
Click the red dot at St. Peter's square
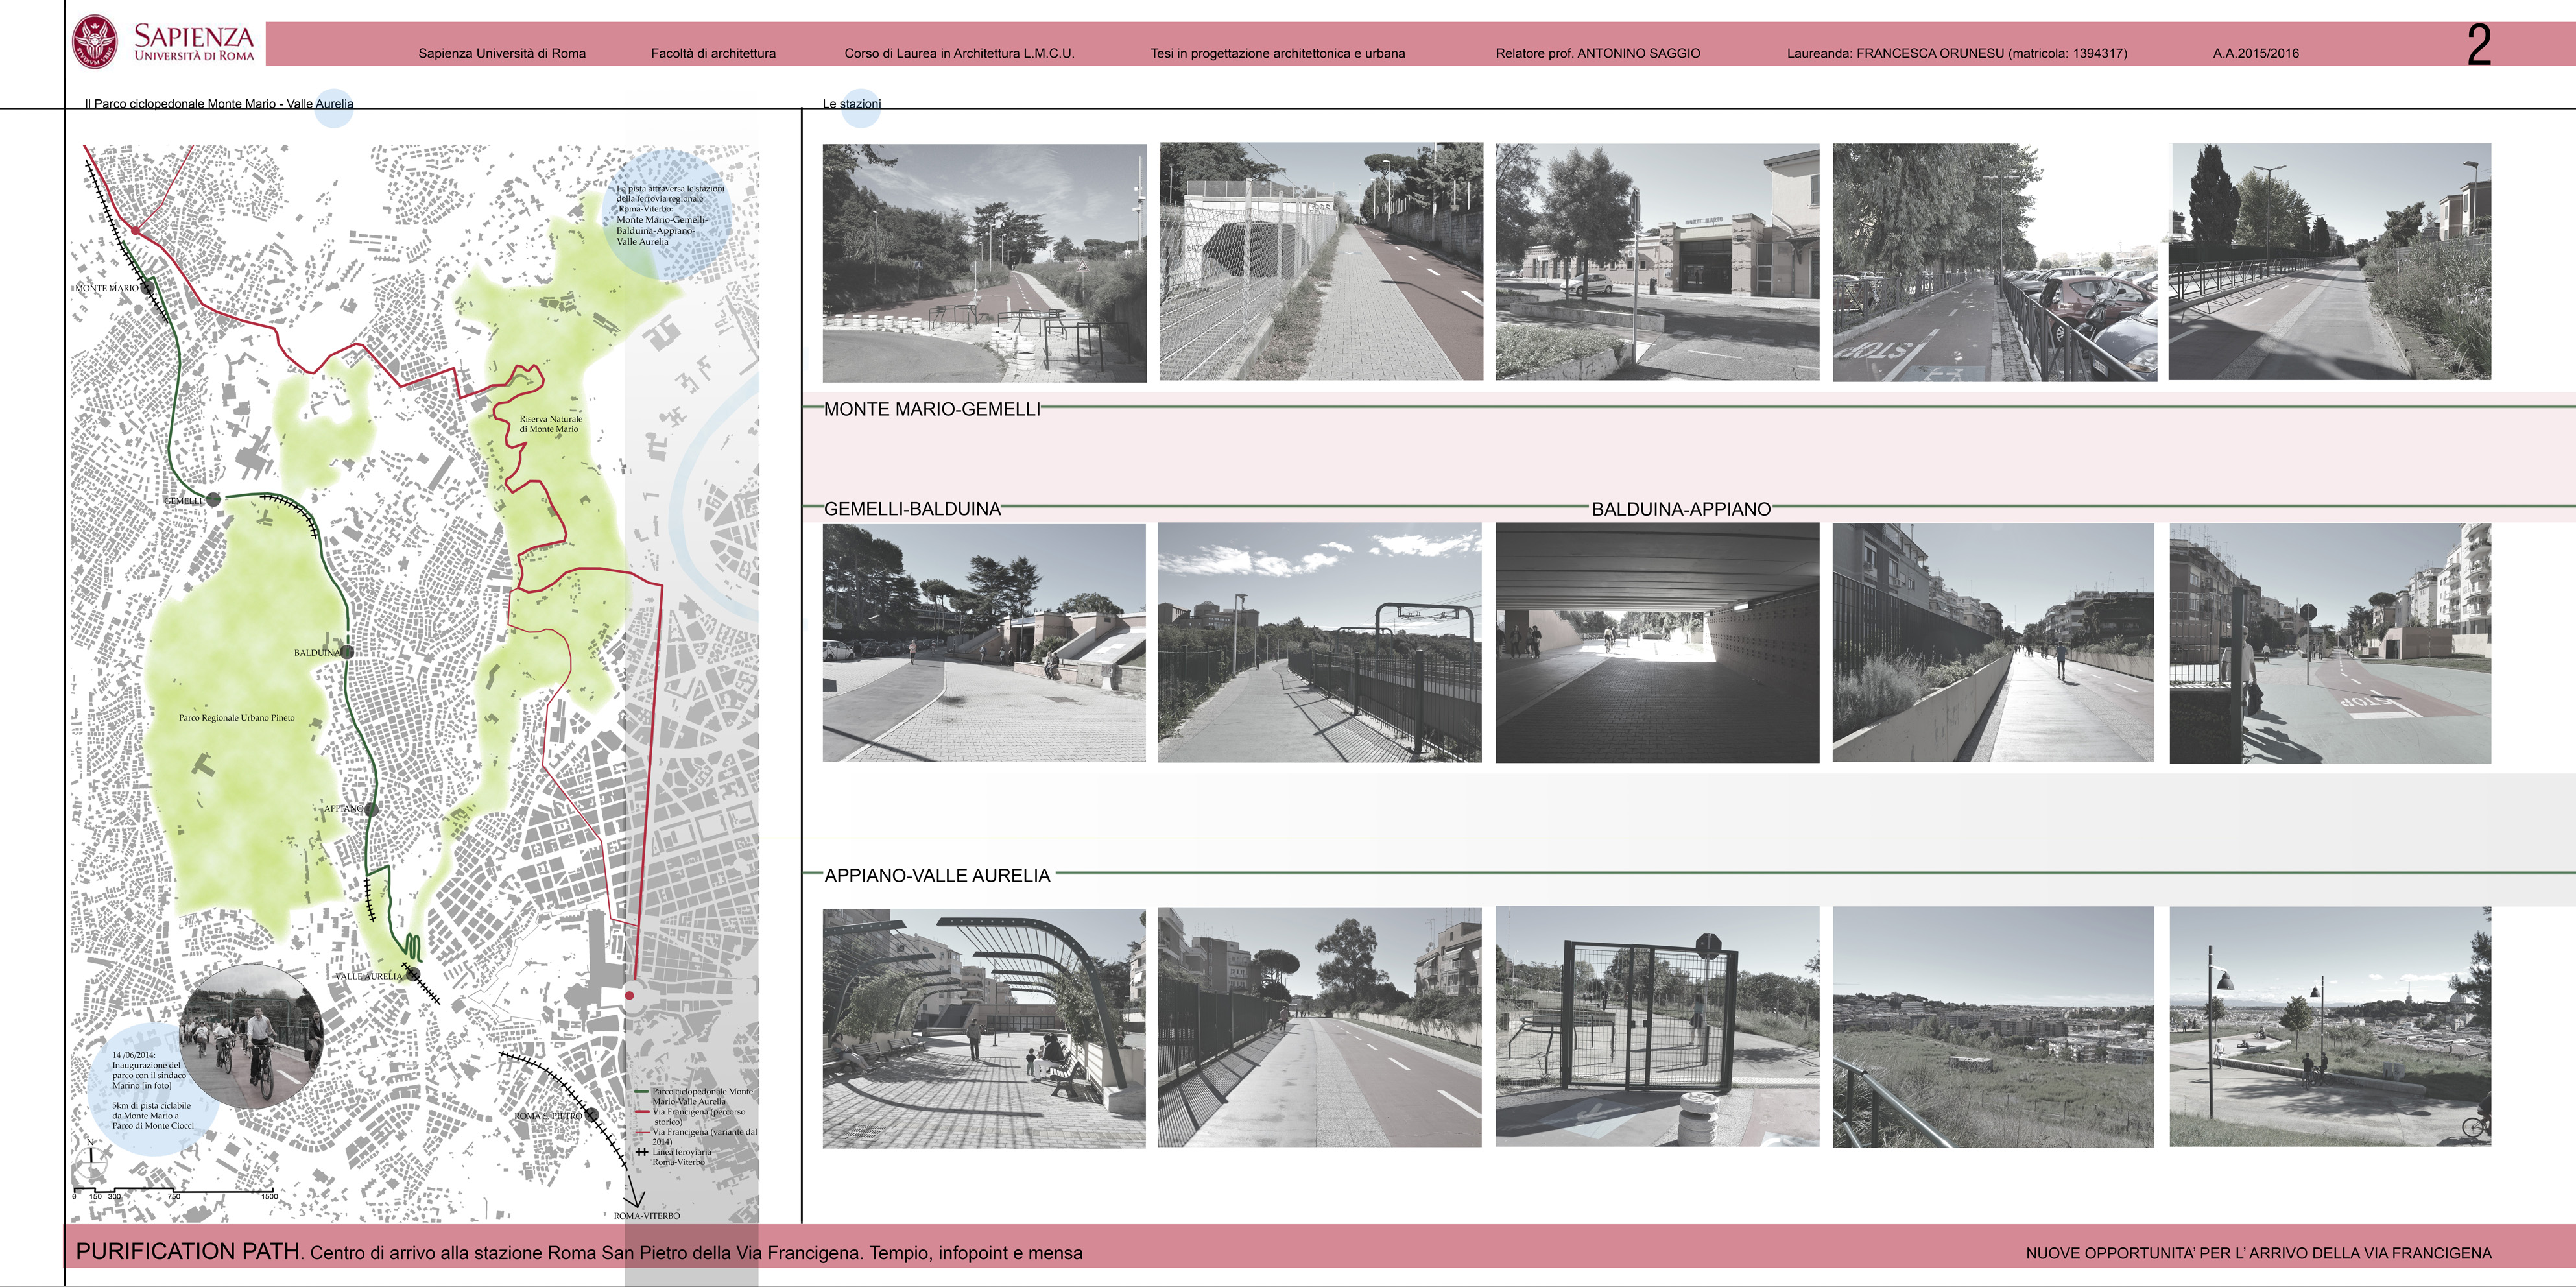pos(630,995)
